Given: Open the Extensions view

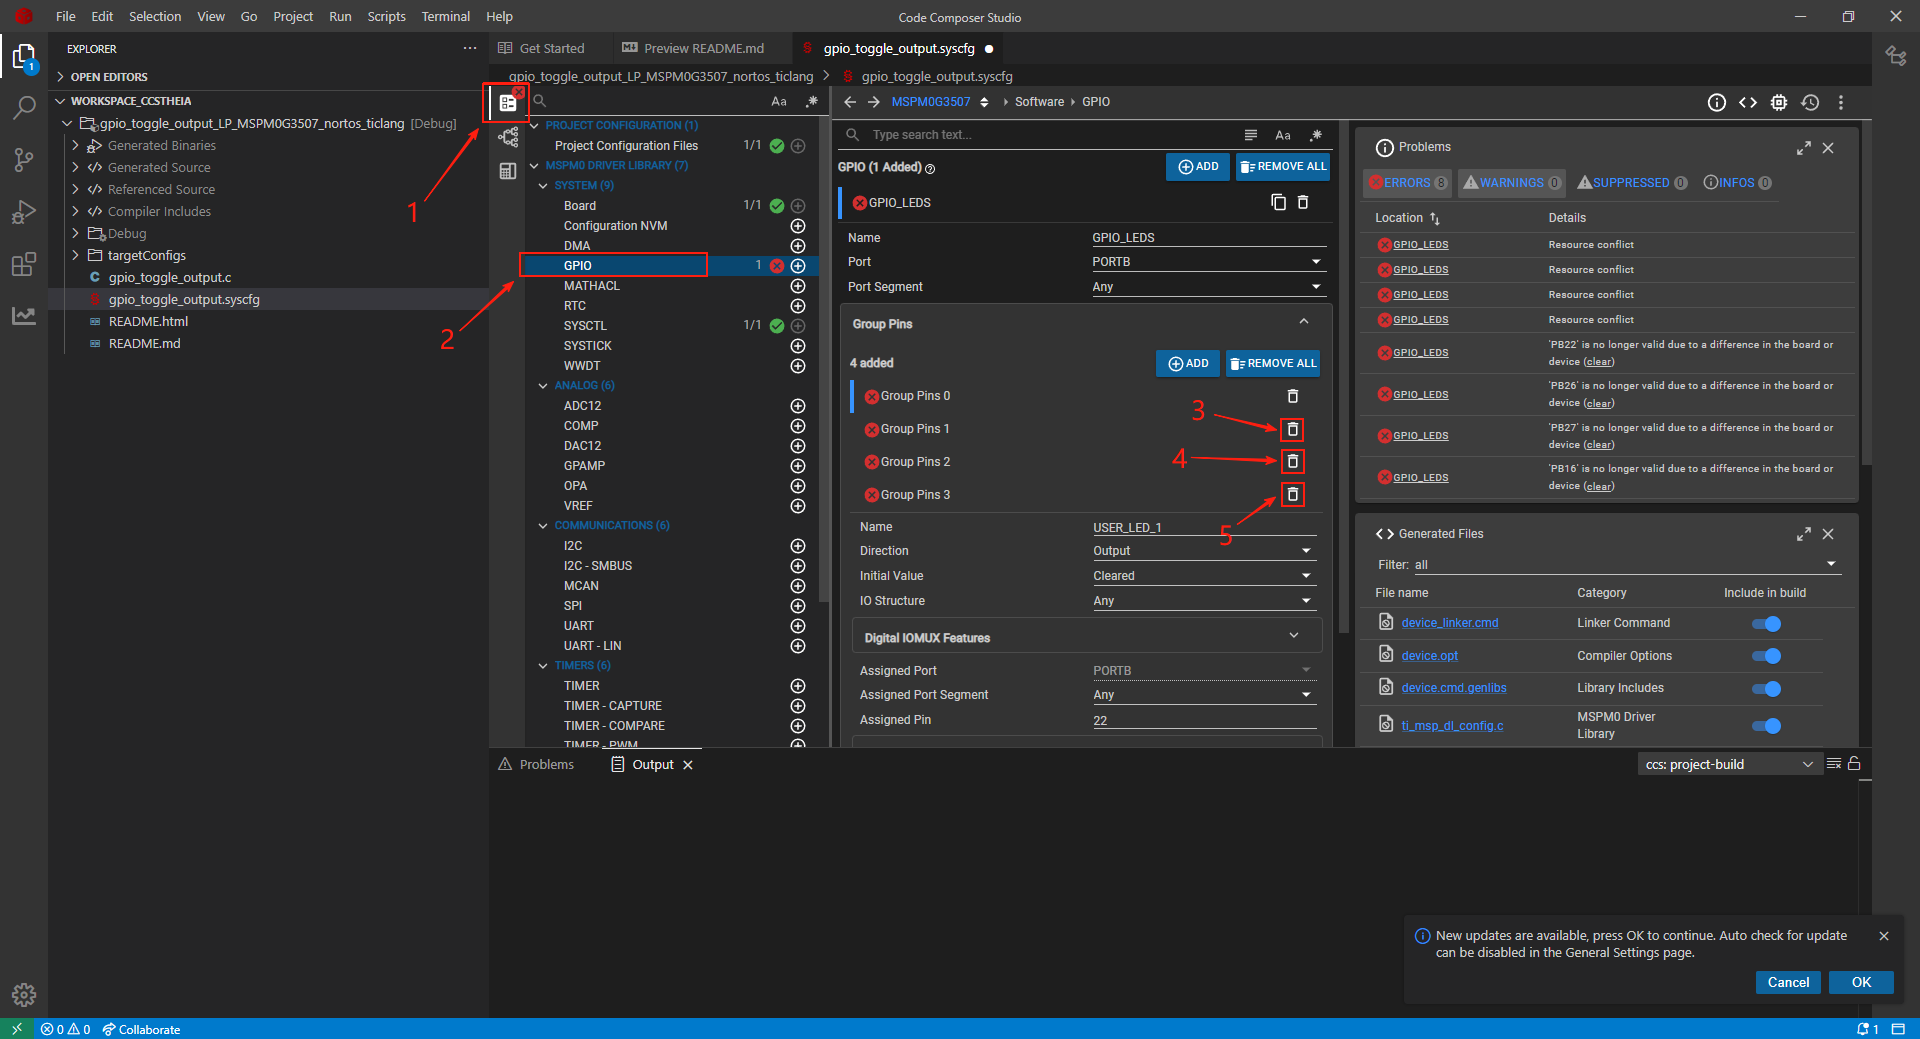Looking at the screenshot, I should click(24, 264).
